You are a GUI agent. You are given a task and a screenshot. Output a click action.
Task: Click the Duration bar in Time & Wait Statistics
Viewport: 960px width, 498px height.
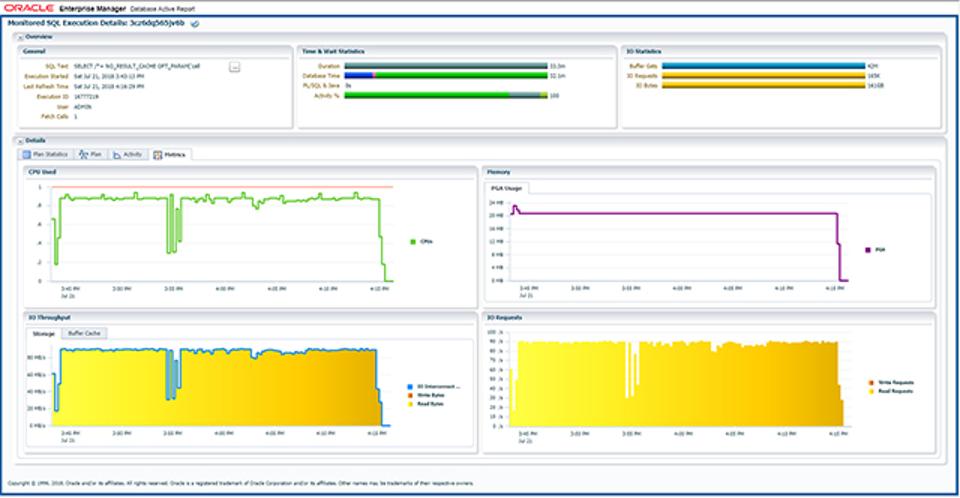[446, 66]
